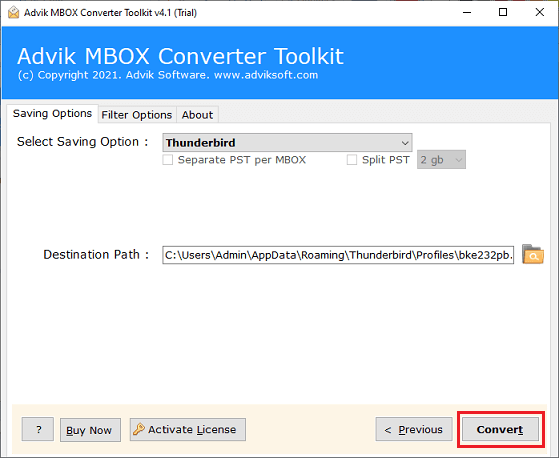Expand the 2 gb split size dropdown

[441, 160]
